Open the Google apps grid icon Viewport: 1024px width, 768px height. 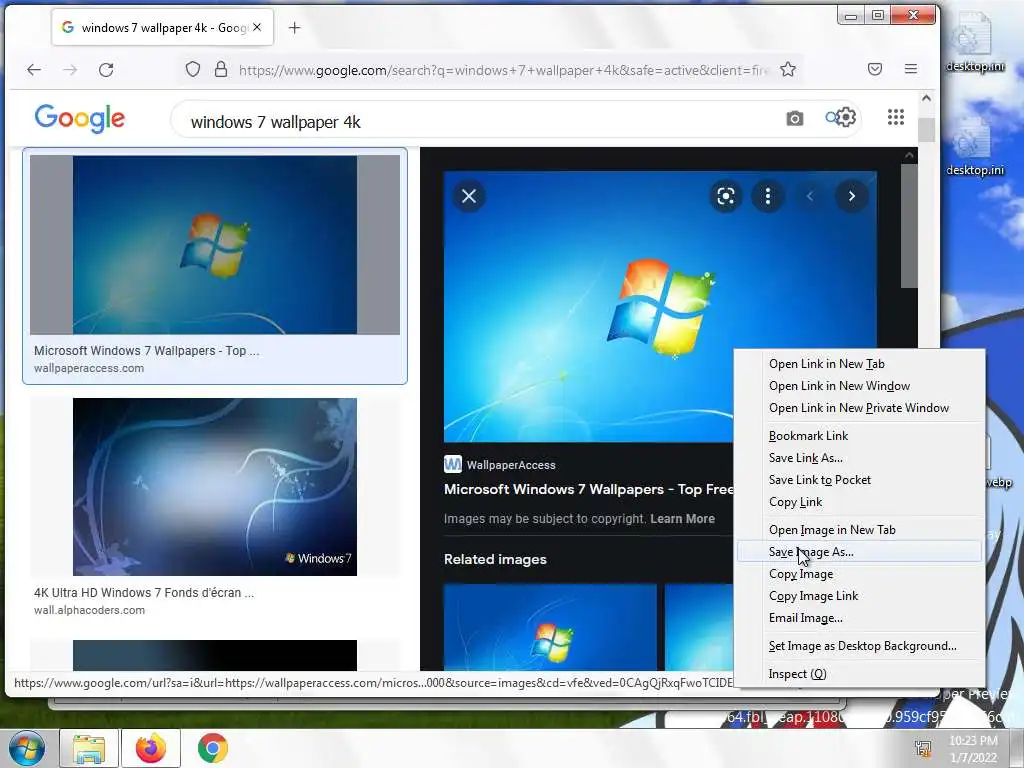click(x=896, y=117)
